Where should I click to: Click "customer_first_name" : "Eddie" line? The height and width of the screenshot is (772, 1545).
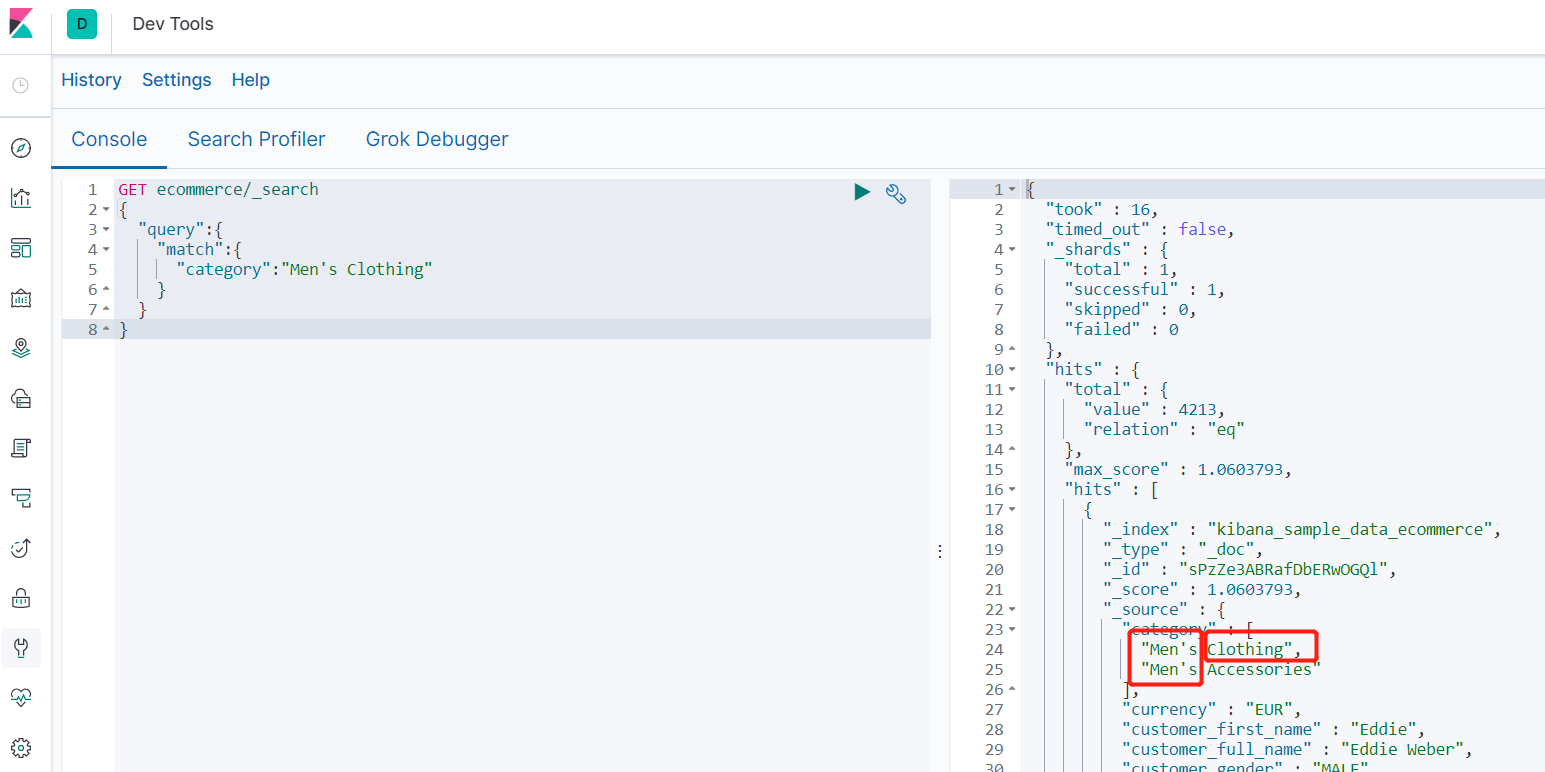[x=1272, y=729]
